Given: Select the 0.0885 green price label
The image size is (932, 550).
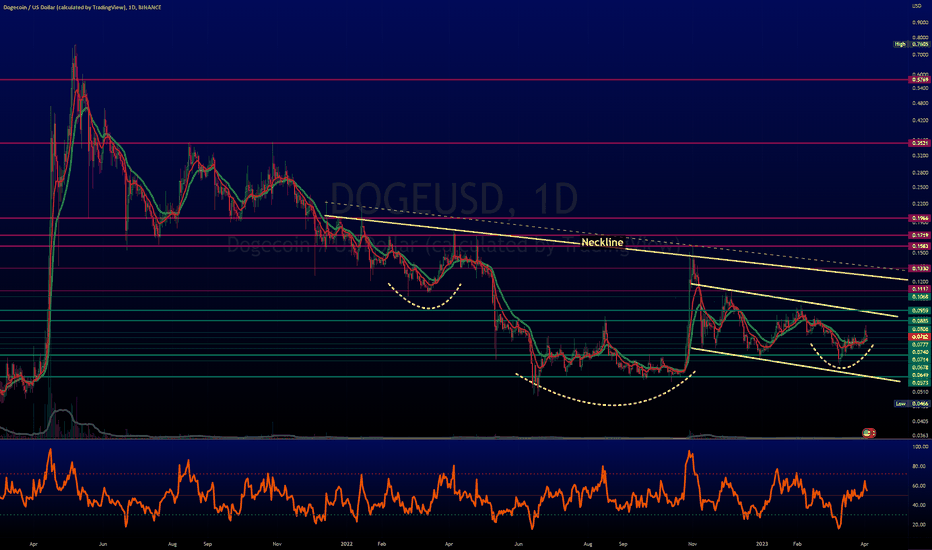Looking at the screenshot, I should tap(920, 321).
